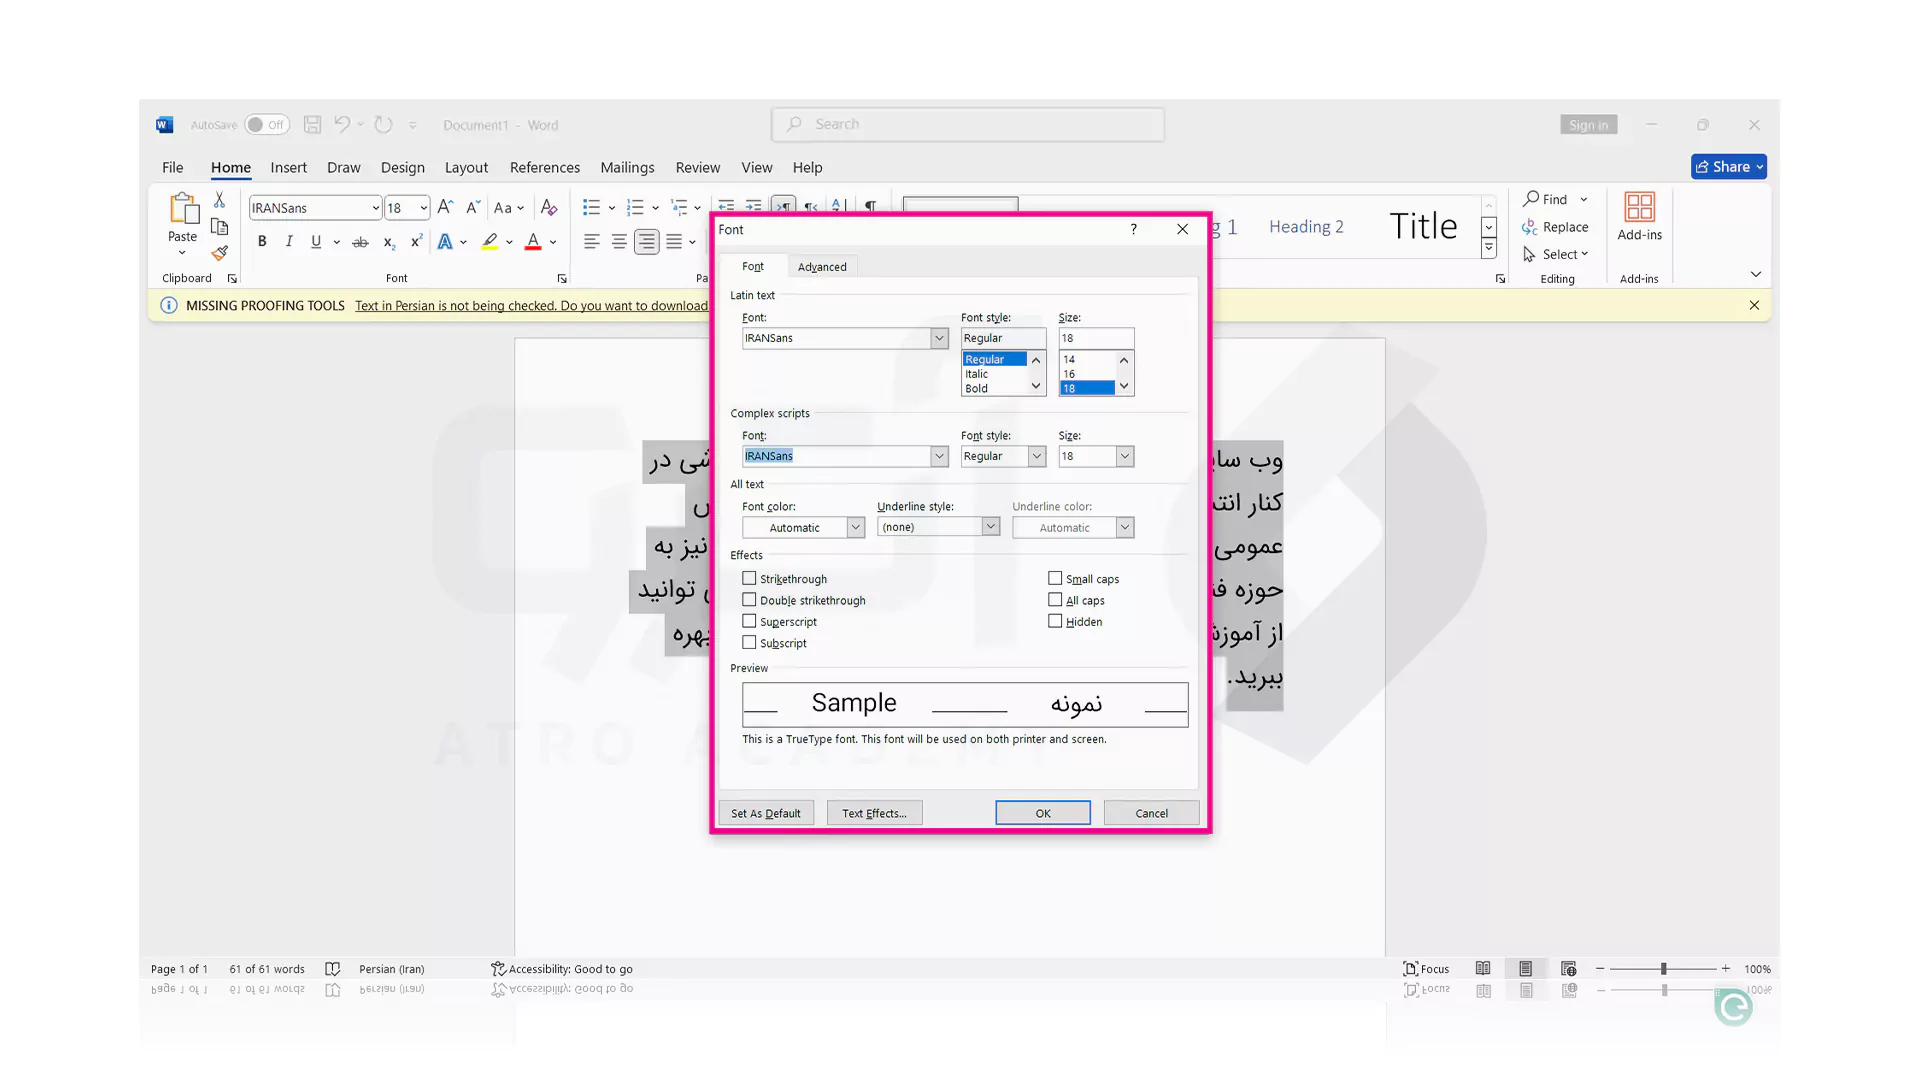Select the Format Painter brush
Screen dimensions: 1920x1080
point(220,253)
